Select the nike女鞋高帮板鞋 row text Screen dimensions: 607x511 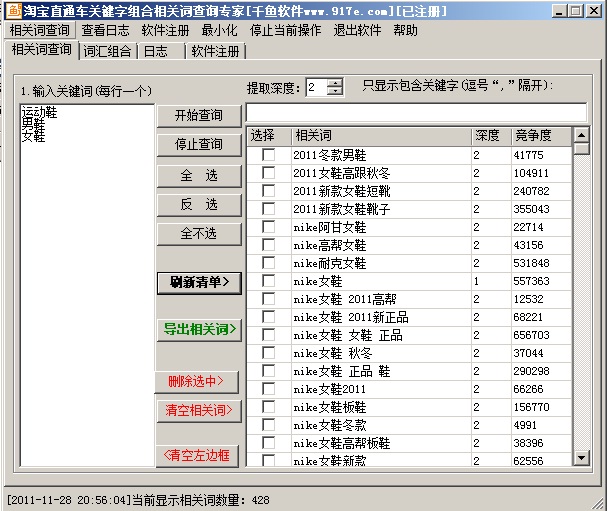click(x=341, y=443)
